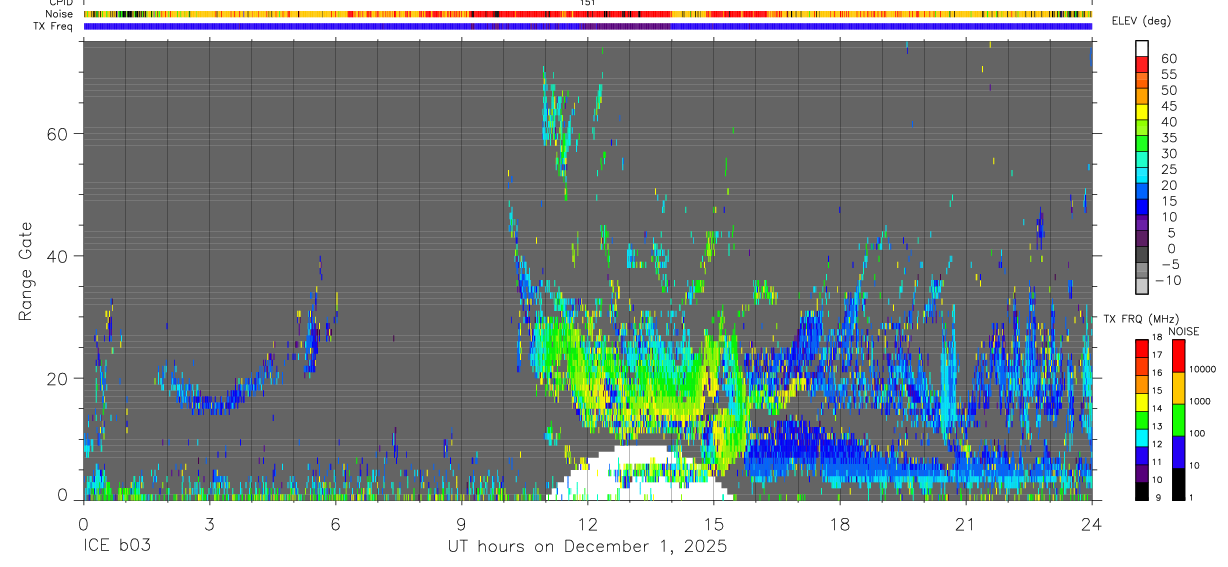Click the -10 label on ELEV colorbar
Viewport: 1228px width, 567px height.
click(x=1166, y=280)
